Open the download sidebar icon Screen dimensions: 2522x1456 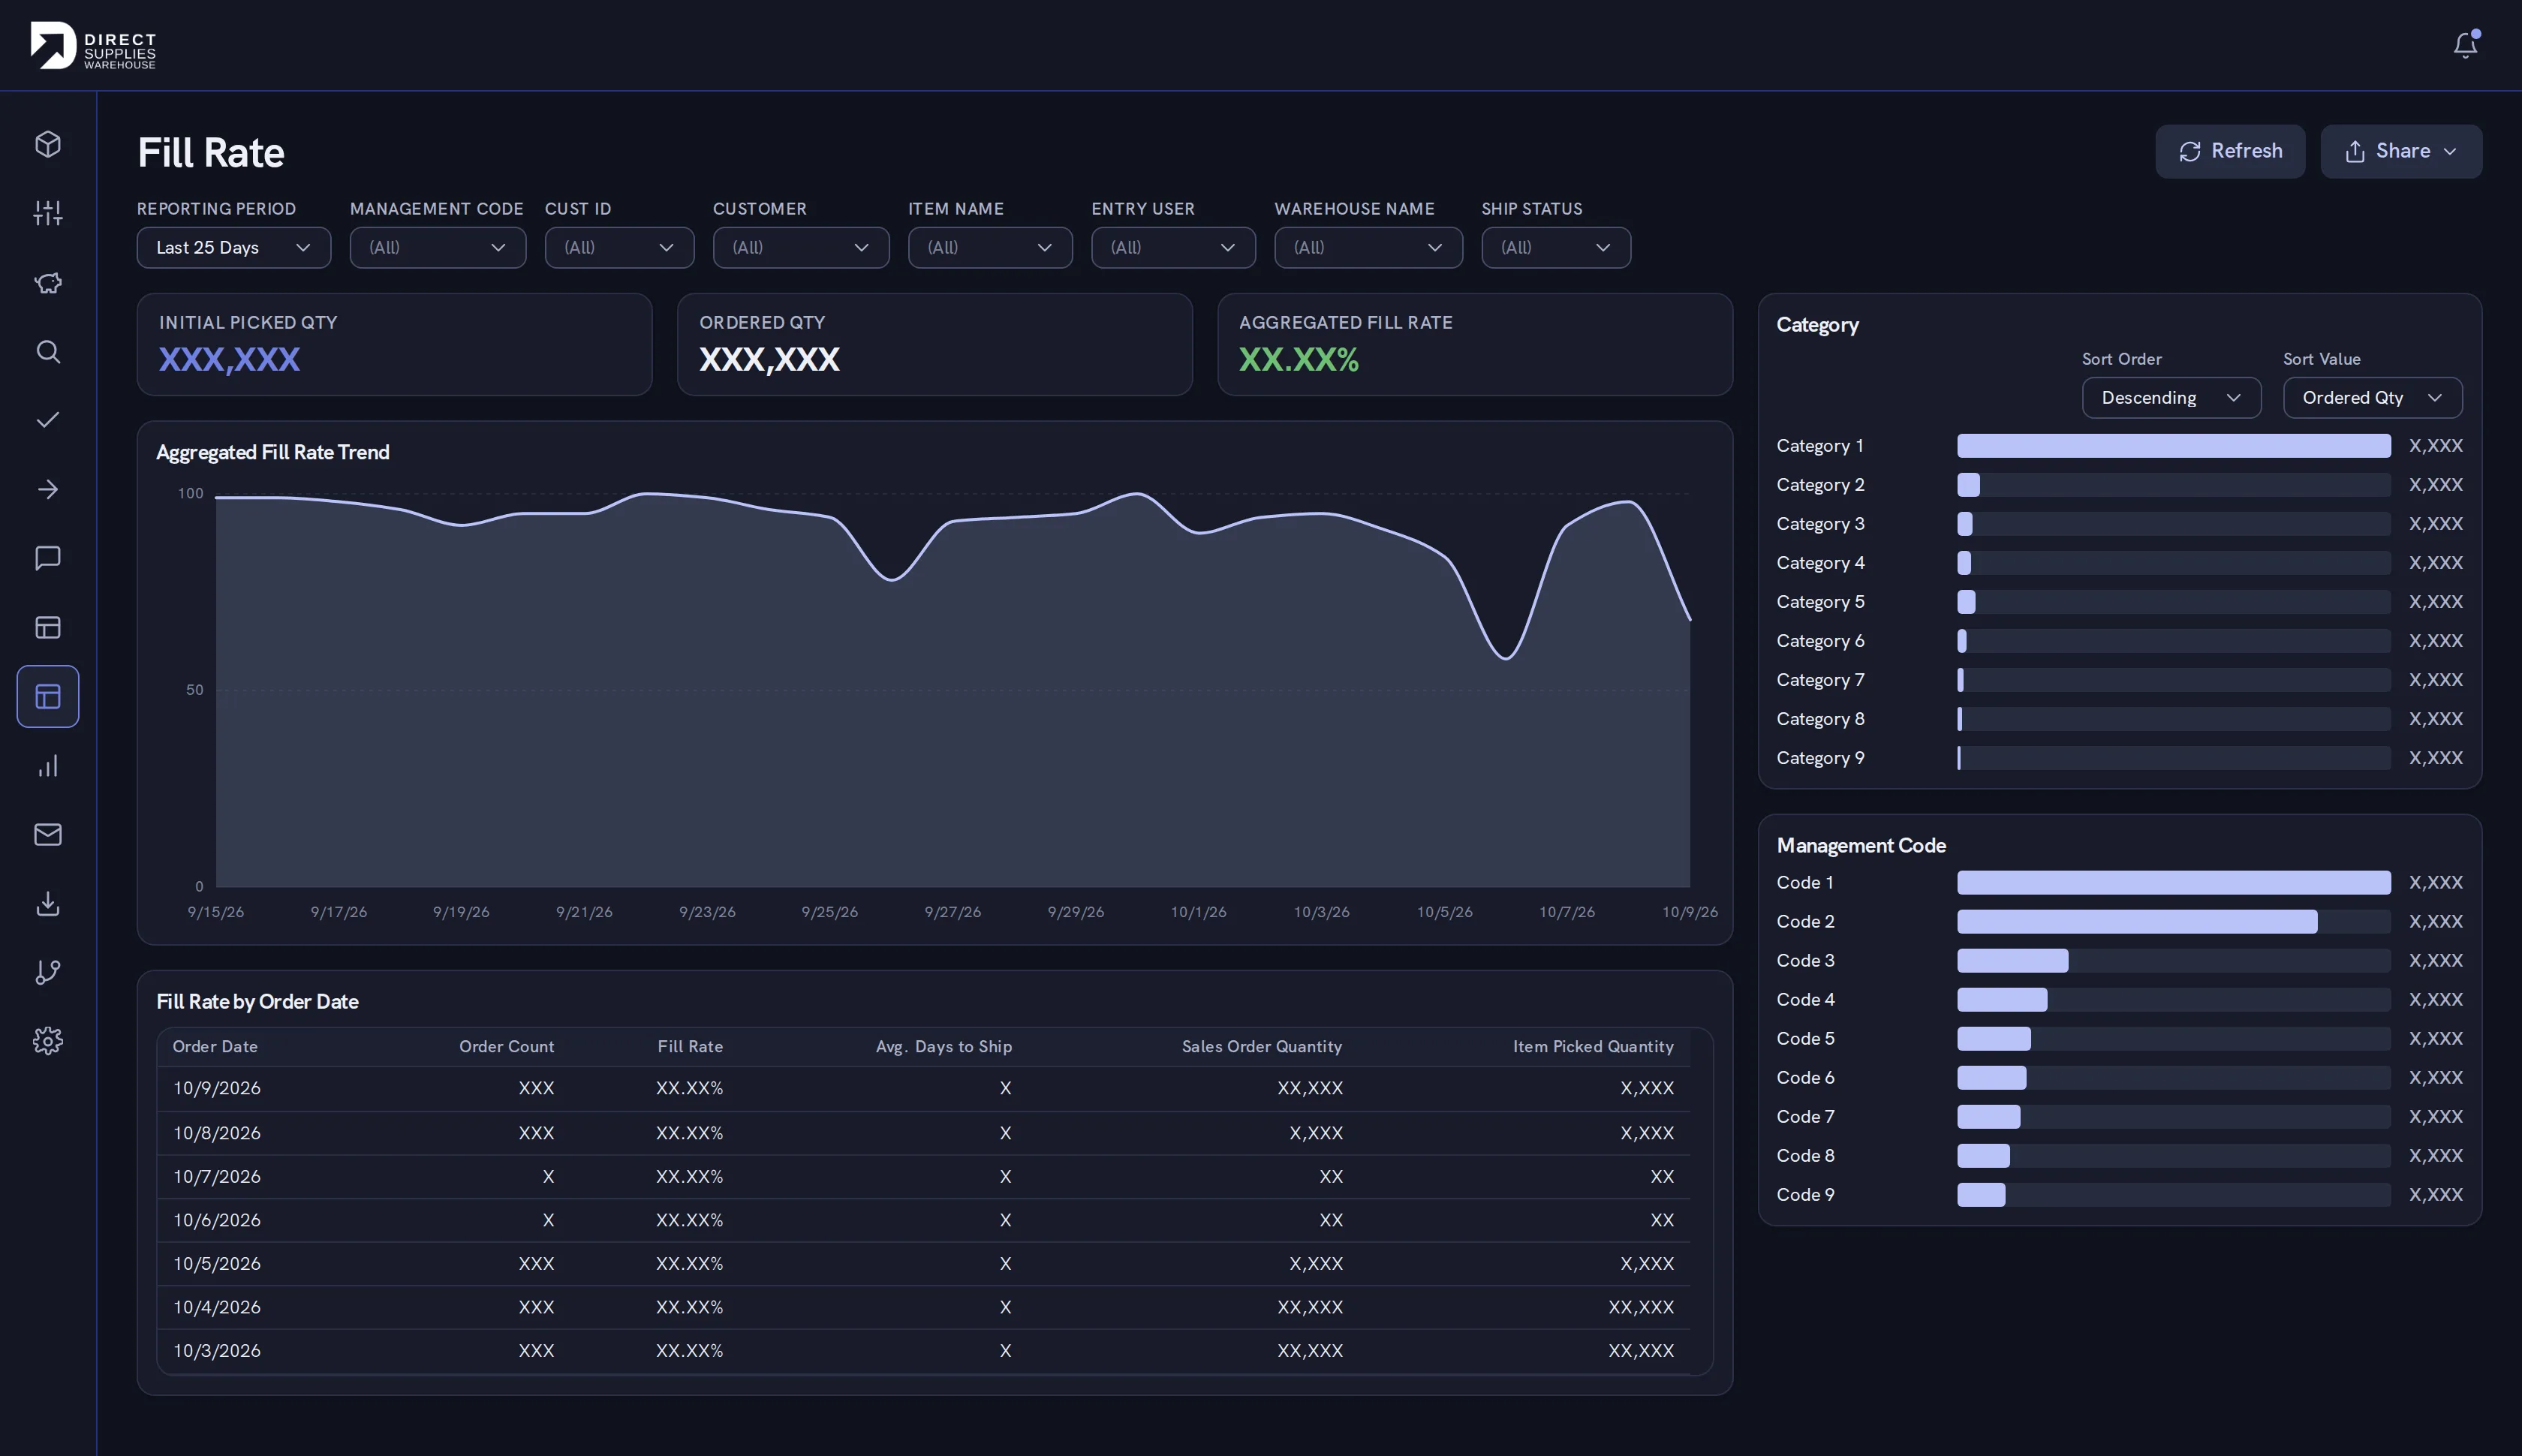[48, 903]
